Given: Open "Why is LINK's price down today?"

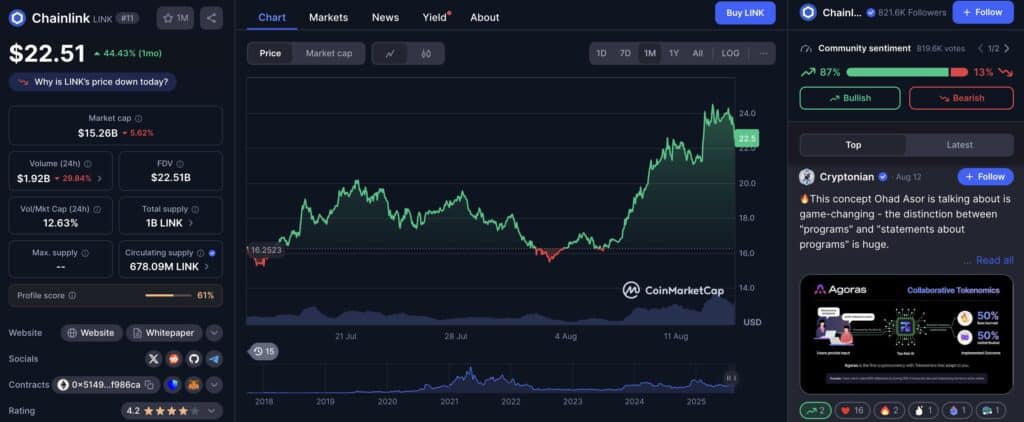Looking at the screenshot, I should [93, 82].
